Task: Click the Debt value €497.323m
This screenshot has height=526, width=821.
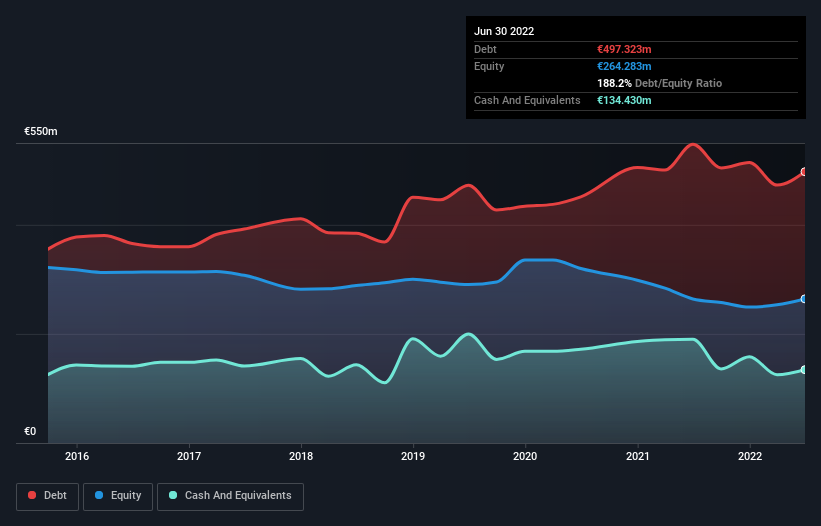Action: point(624,49)
